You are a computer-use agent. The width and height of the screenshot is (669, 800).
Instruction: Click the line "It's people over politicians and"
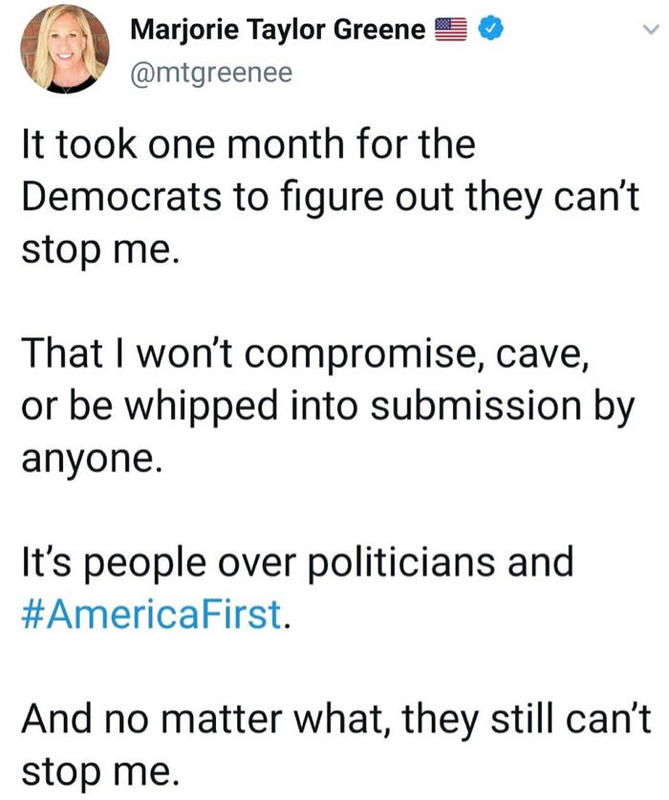coord(297,561)
